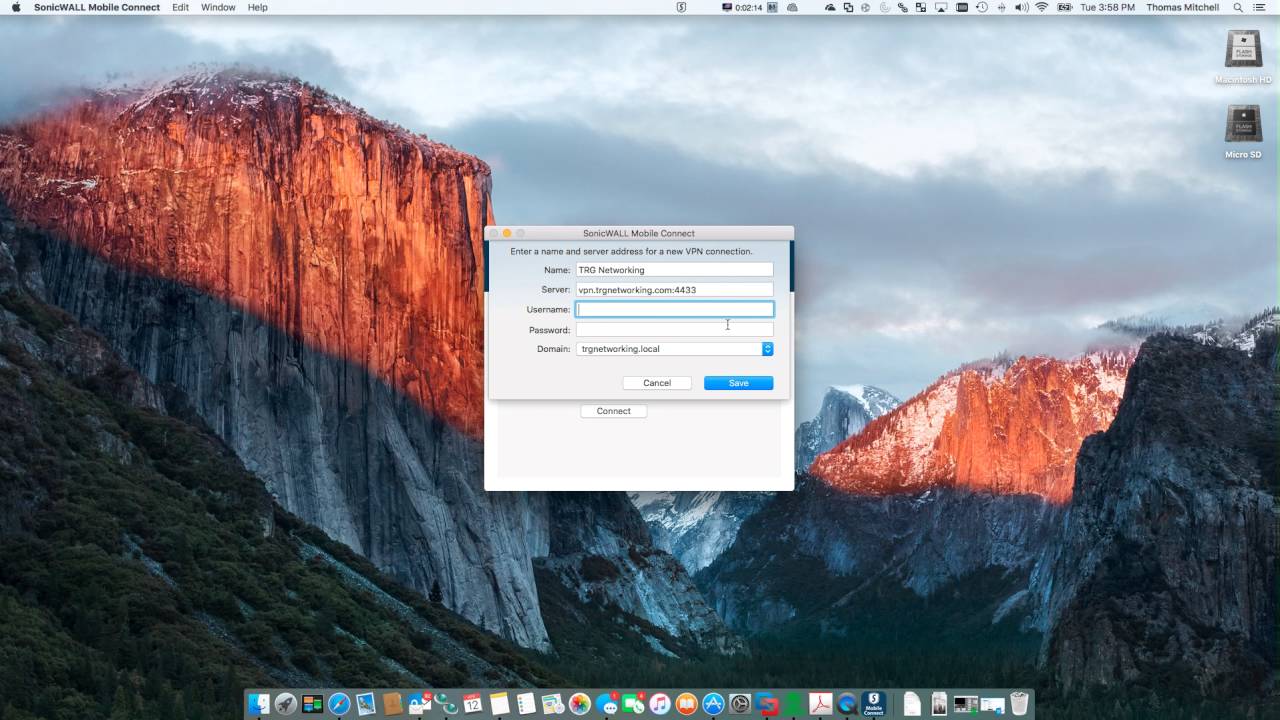Click Thomas Mitchell user menu
This screenshot has width=1280, height=720.
click(x=1183, y=7)
